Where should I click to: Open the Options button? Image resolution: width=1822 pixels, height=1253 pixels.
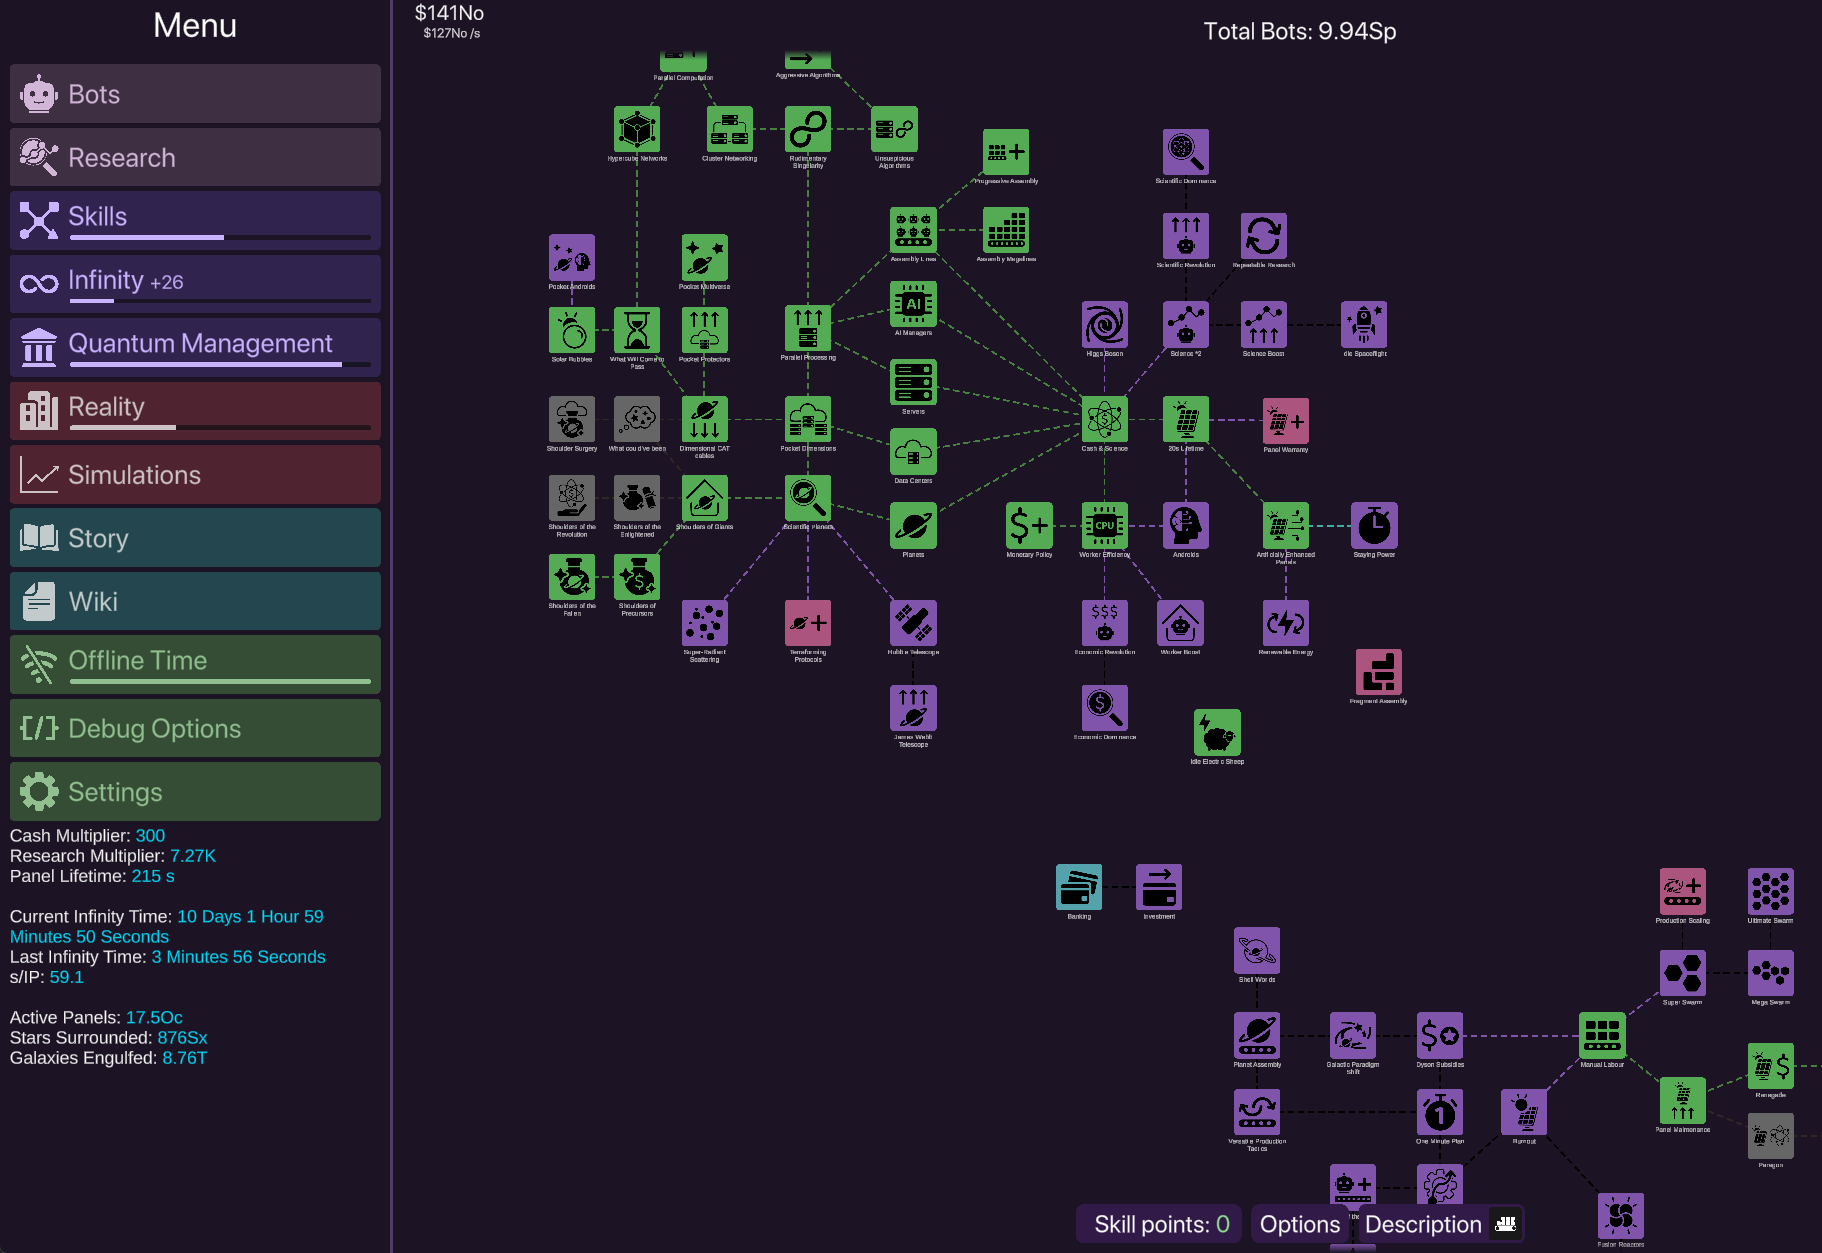[1299, 1224]
